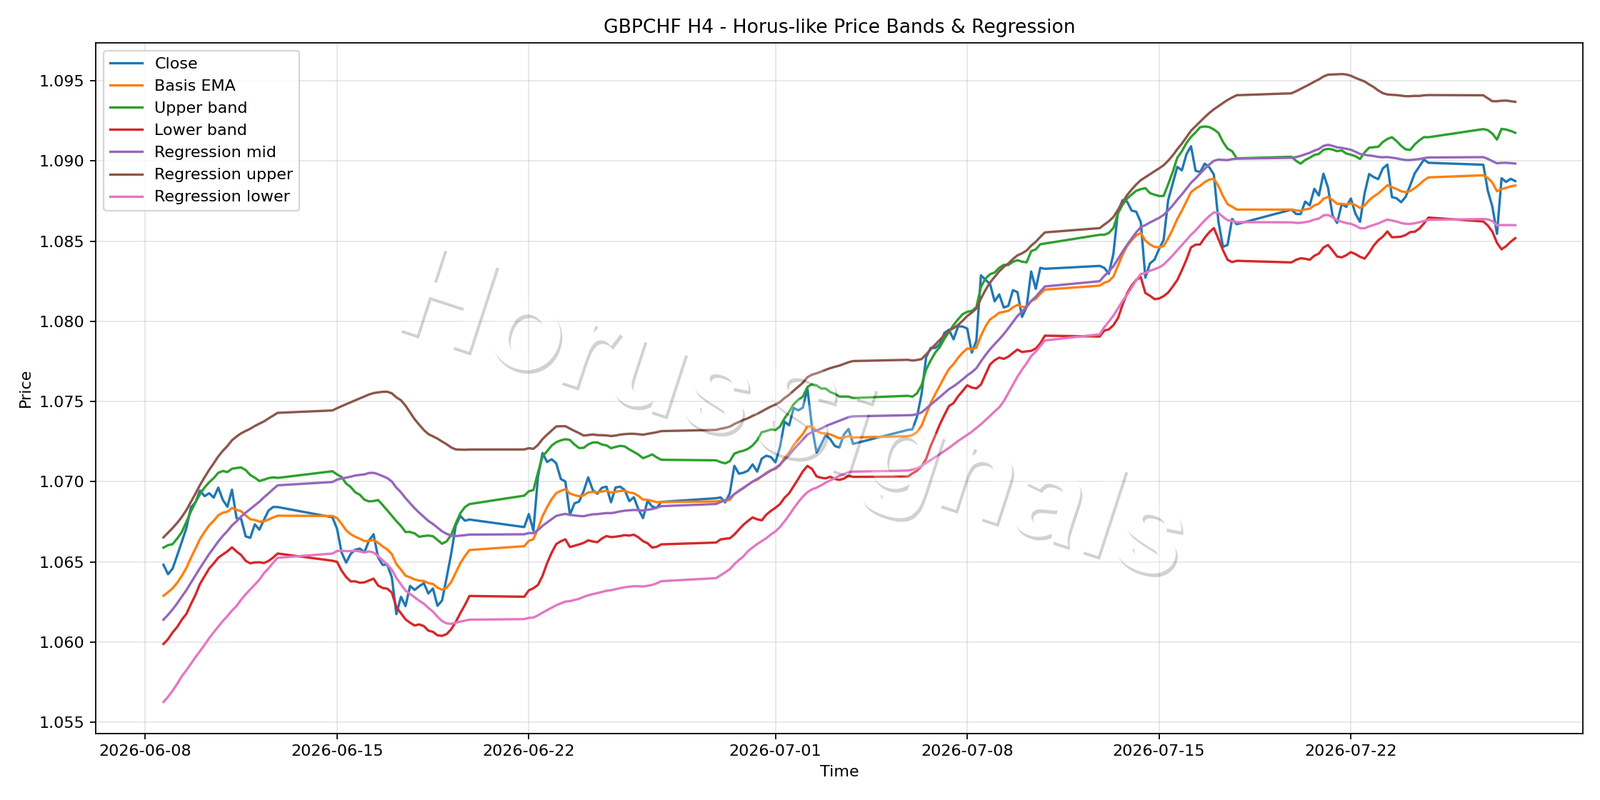
Task: Click the 1.080 y-axis tick label
Action: pyautogui.click(x=64, y=322)
